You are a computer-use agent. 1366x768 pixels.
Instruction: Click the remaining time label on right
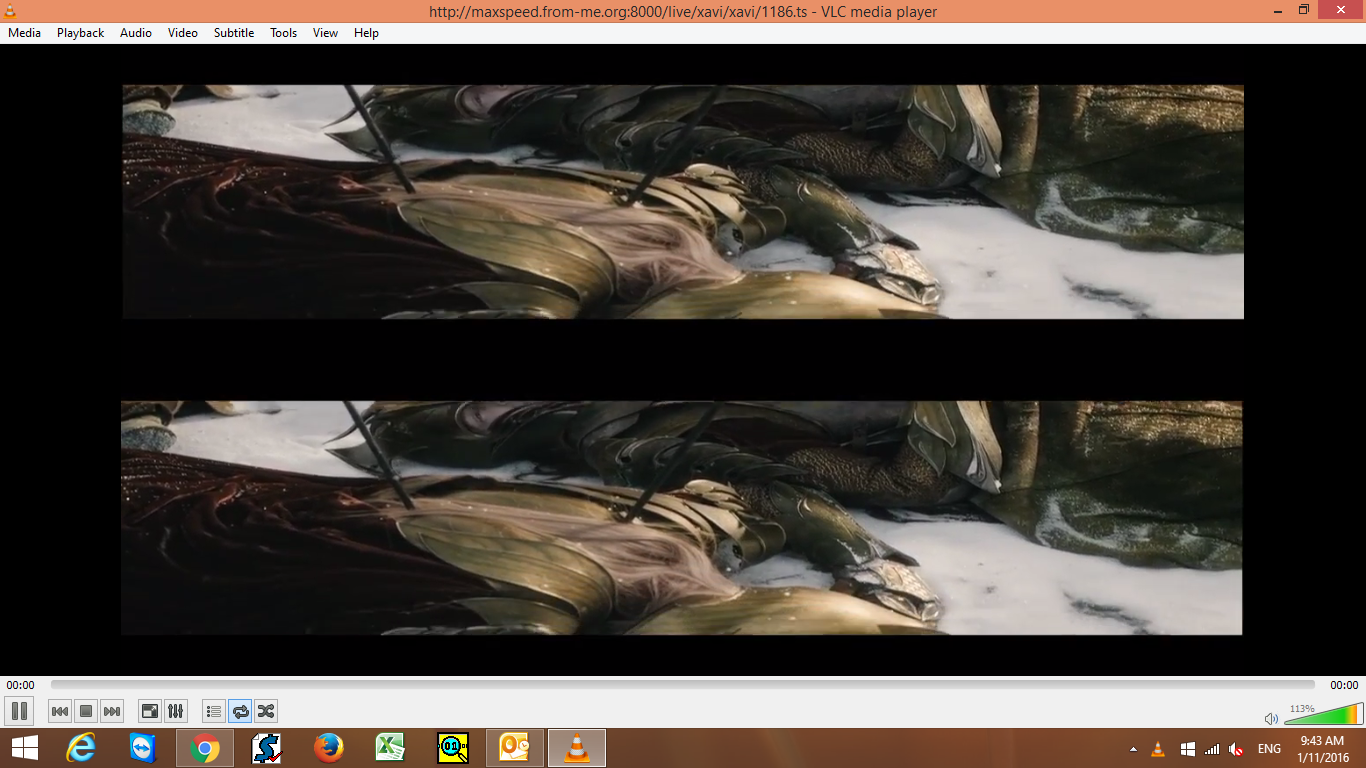[x=1344, y=685]
